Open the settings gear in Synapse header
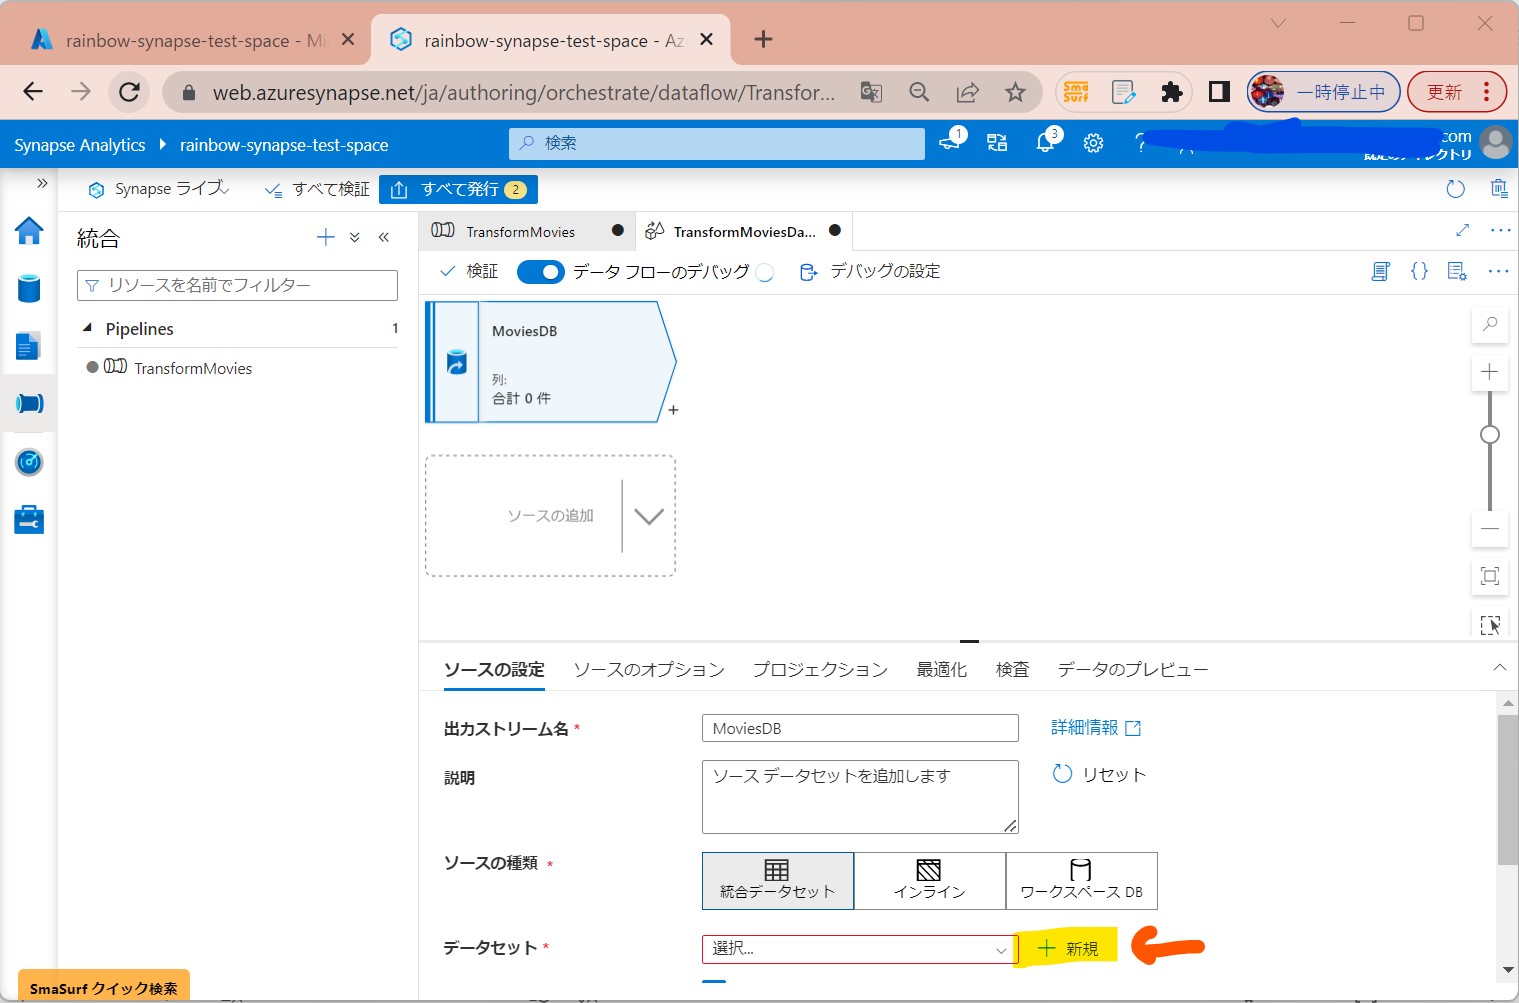This screenshot has width=1519, height=1003. click(x=1093, y=143)
